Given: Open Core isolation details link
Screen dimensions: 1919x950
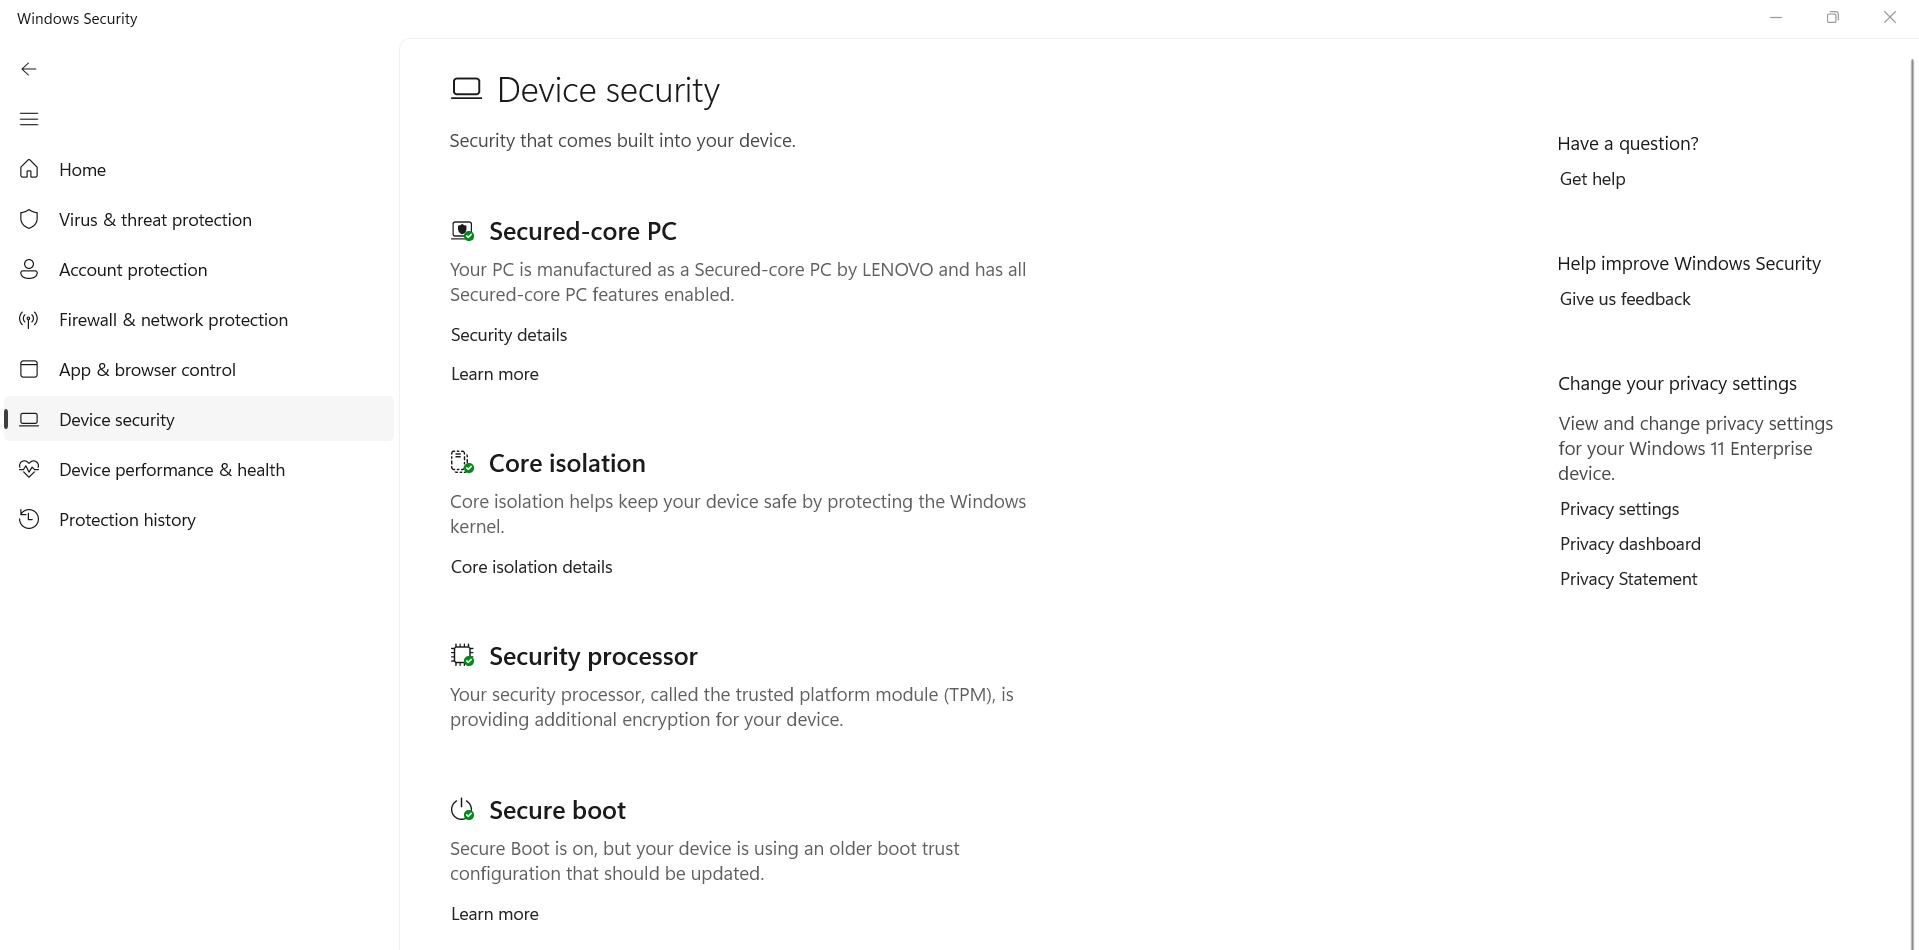Looking at the screenshot, I should [x=531, y=567].
